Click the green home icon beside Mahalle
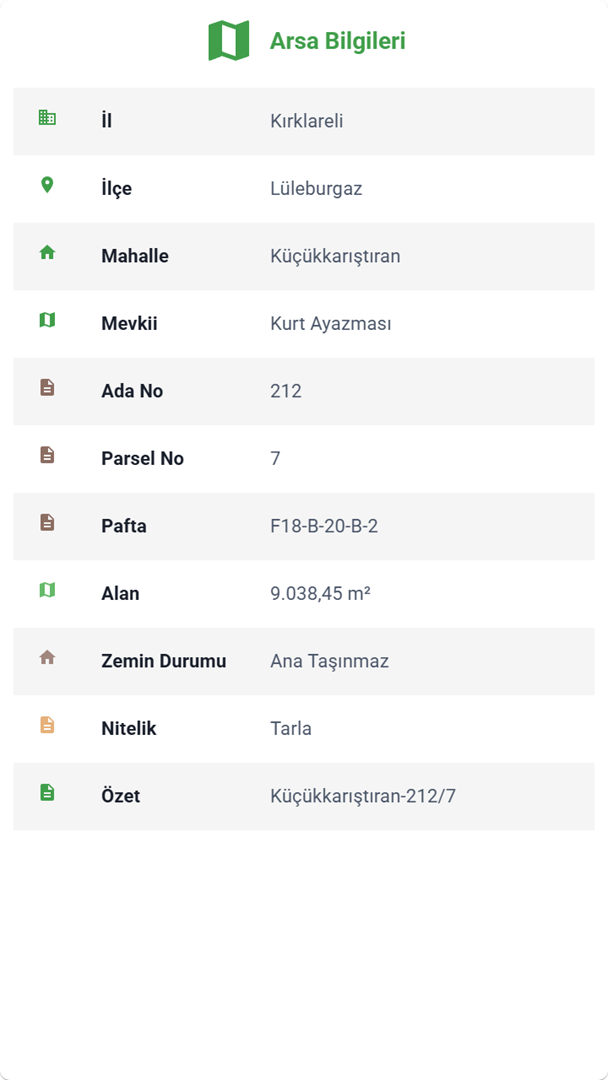The image size is (608, 1080). [47, 253]
